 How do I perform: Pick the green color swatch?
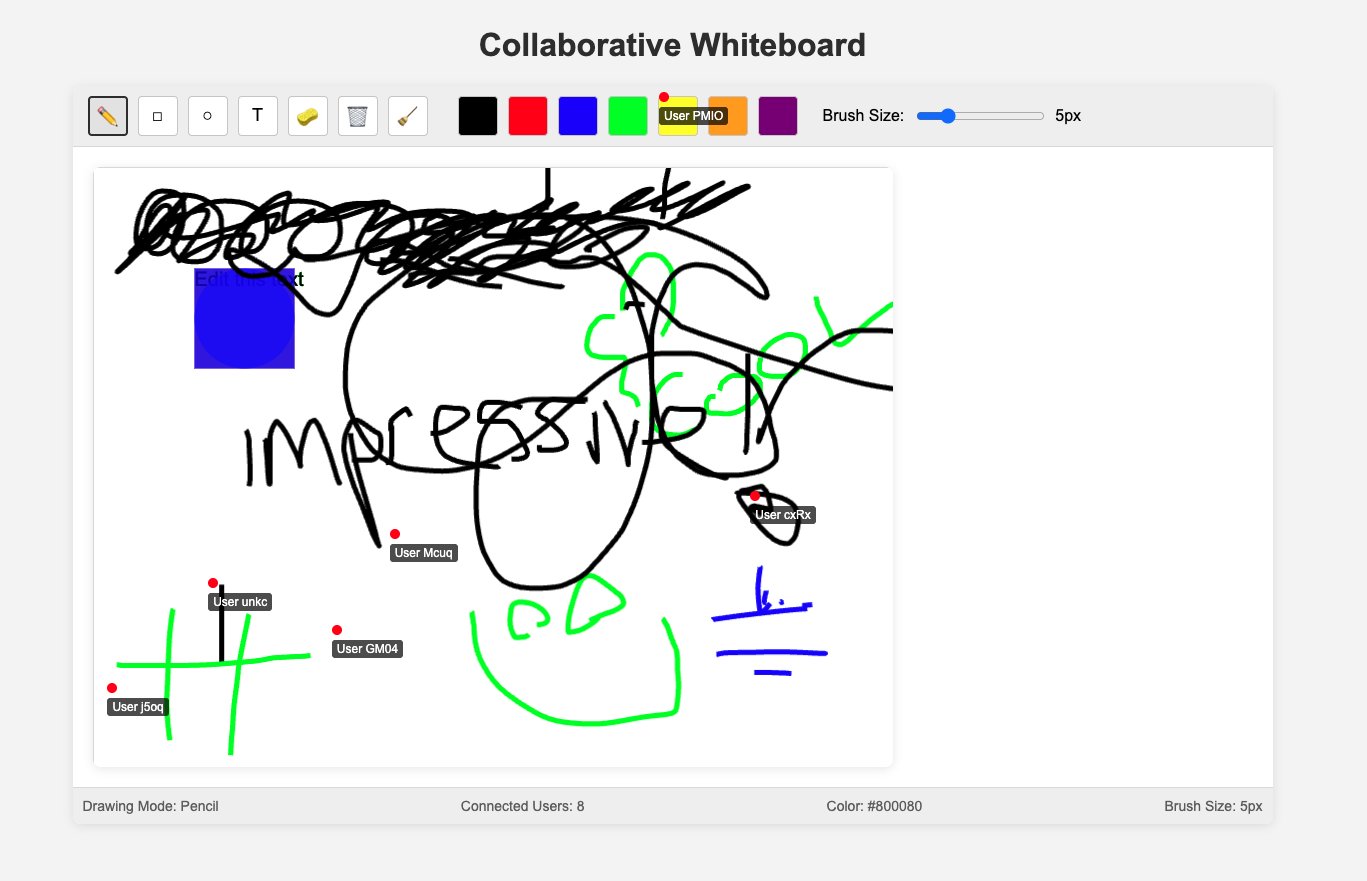pyautogui.click(x=628, y=116)
